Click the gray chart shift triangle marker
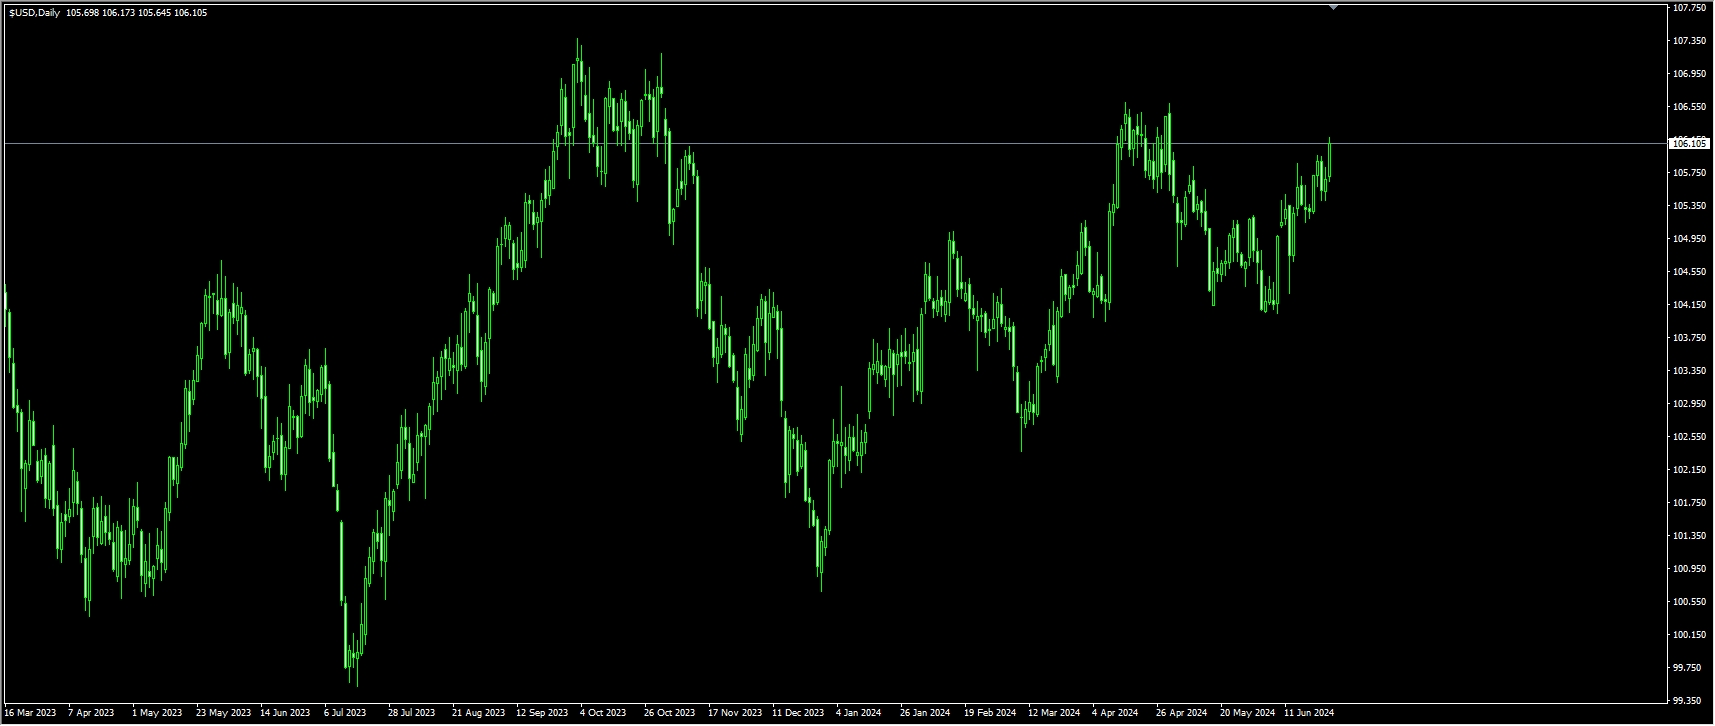 (x=1333, y=7)
